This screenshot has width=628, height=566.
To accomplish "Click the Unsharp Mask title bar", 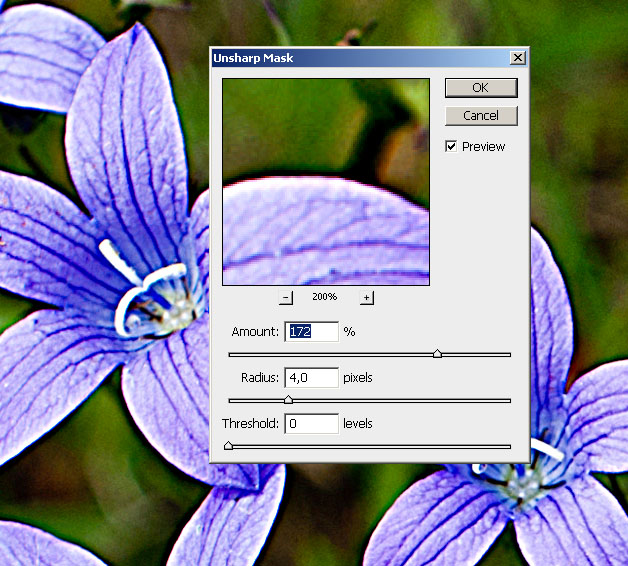I will pos(369,58).
